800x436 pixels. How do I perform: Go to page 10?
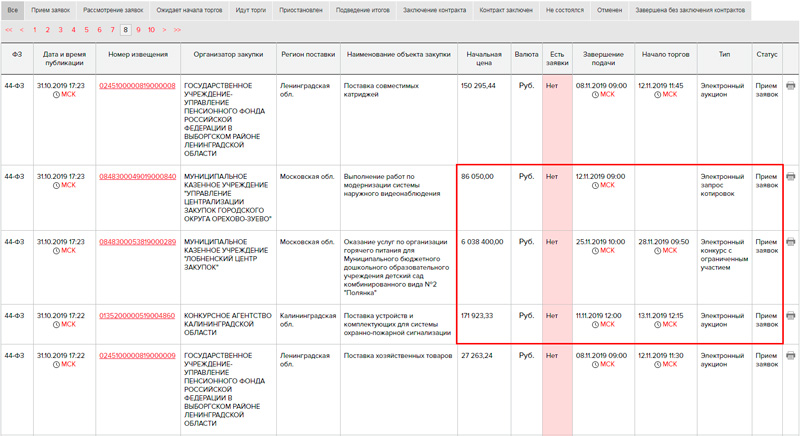(x=152, y=30)
